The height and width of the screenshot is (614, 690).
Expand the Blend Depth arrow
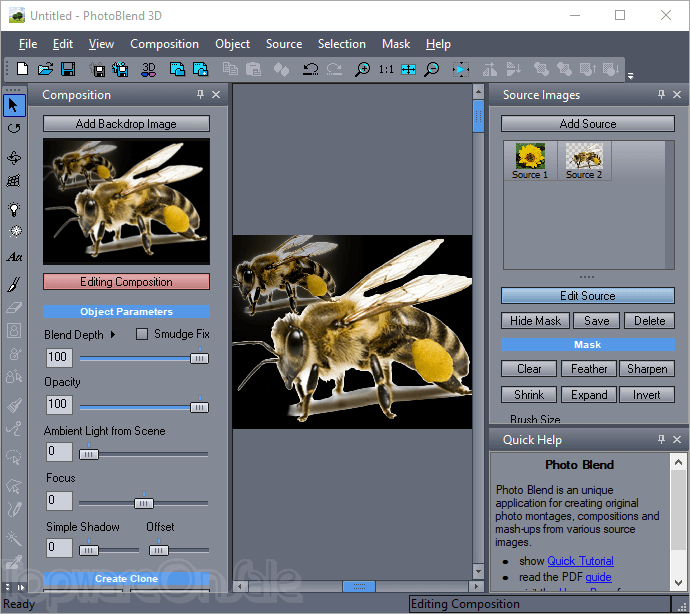pyautogui.click(x=113, y=335)
